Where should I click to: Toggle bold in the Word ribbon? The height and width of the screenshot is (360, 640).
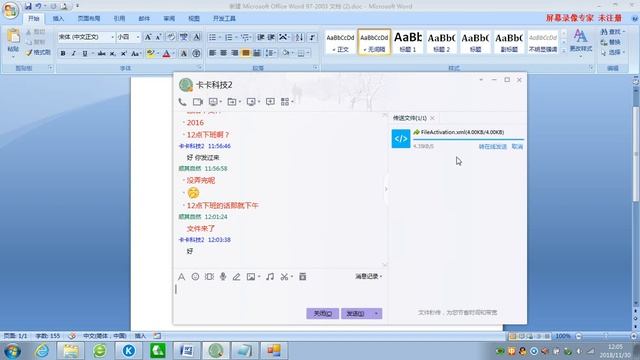63,53
